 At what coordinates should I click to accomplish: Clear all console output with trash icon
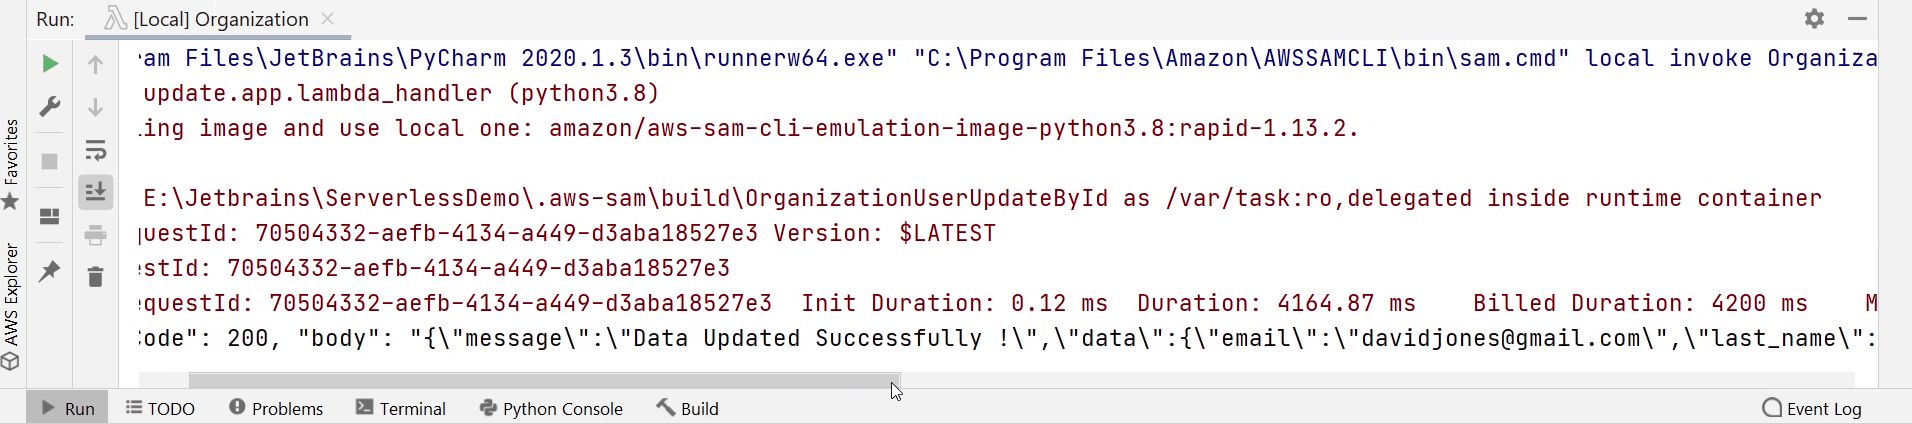tap(96, 277)
